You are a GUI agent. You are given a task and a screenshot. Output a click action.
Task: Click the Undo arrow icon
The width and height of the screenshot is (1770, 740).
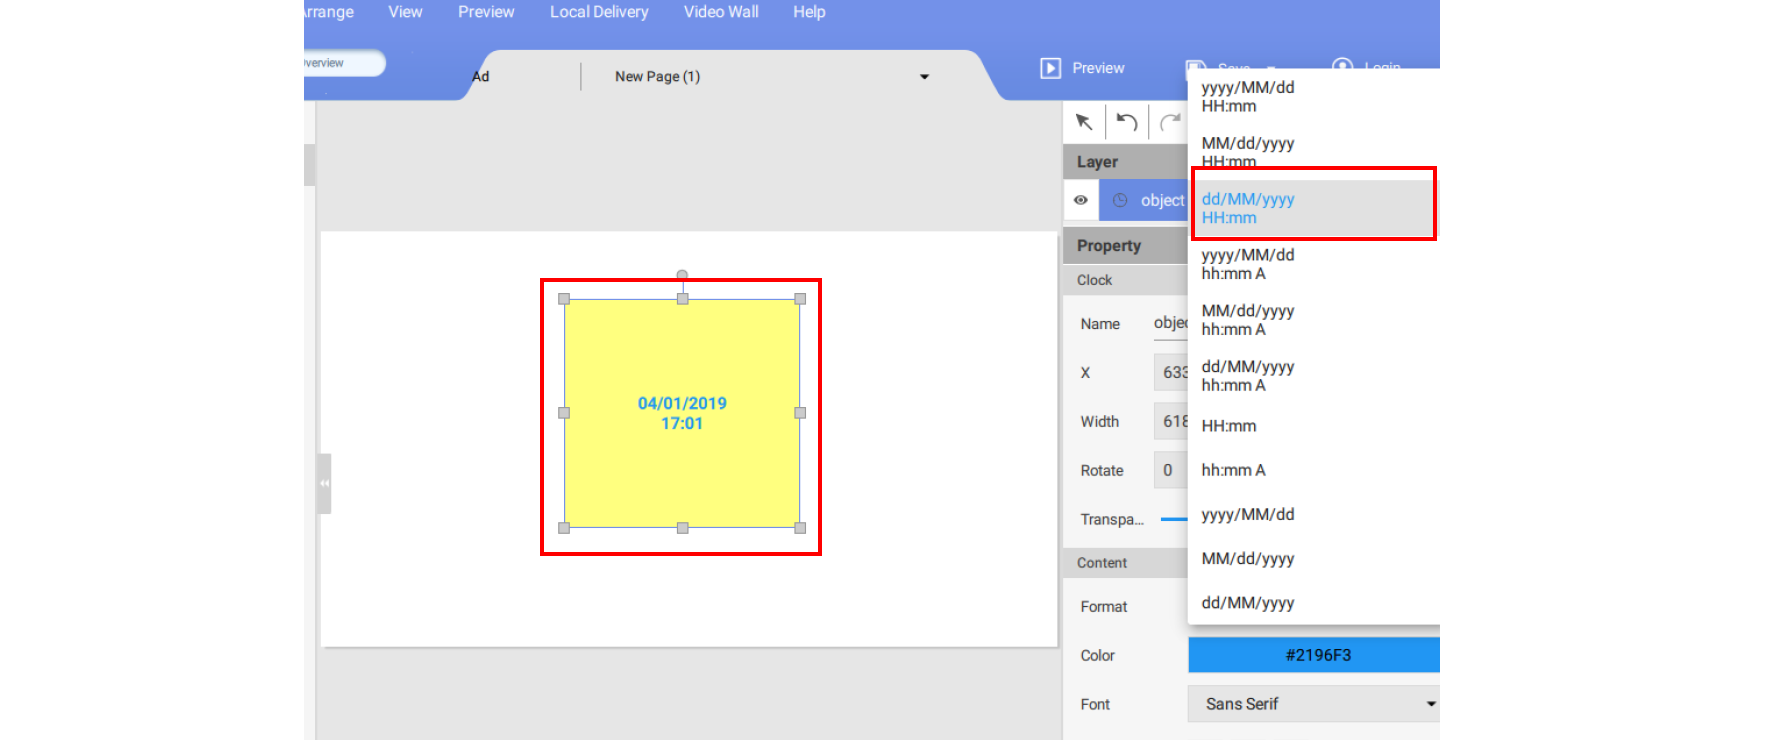click(x=1127, y=122)
